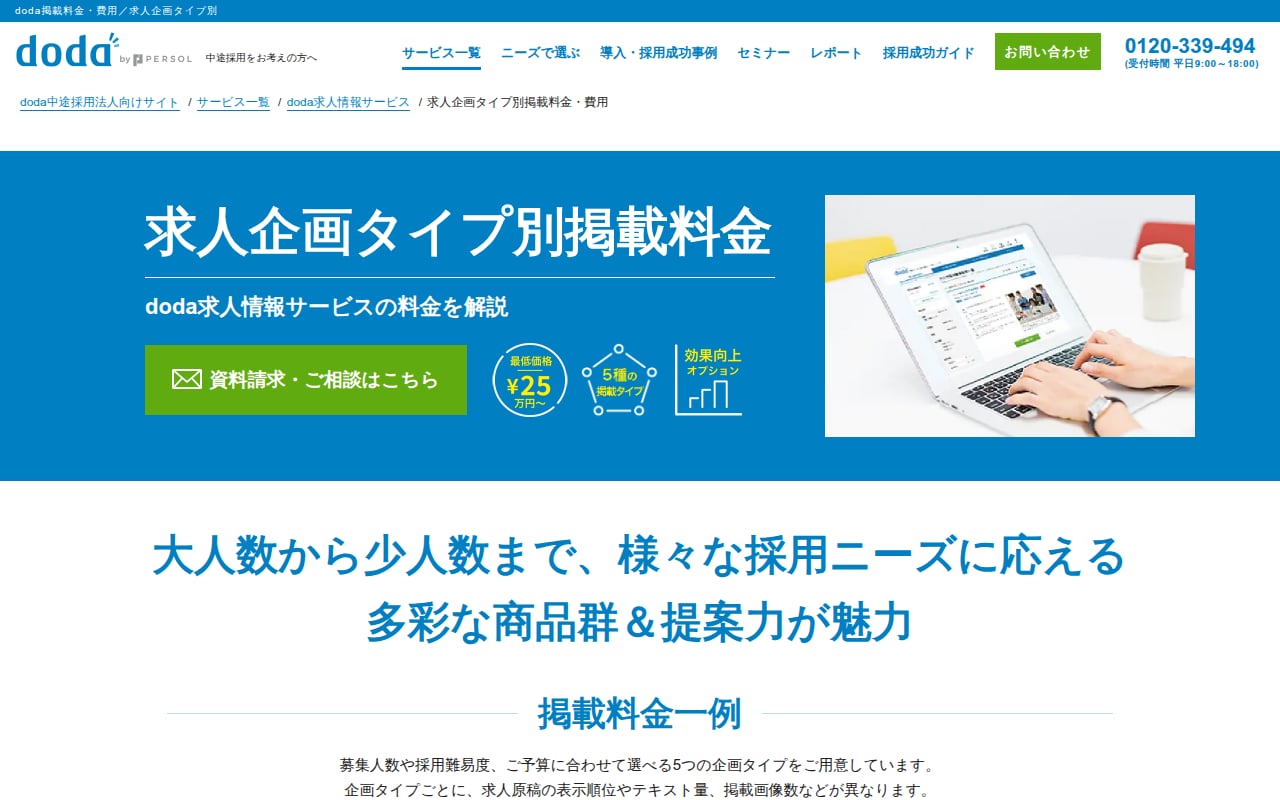Click the doda logo

click(67, 50)
